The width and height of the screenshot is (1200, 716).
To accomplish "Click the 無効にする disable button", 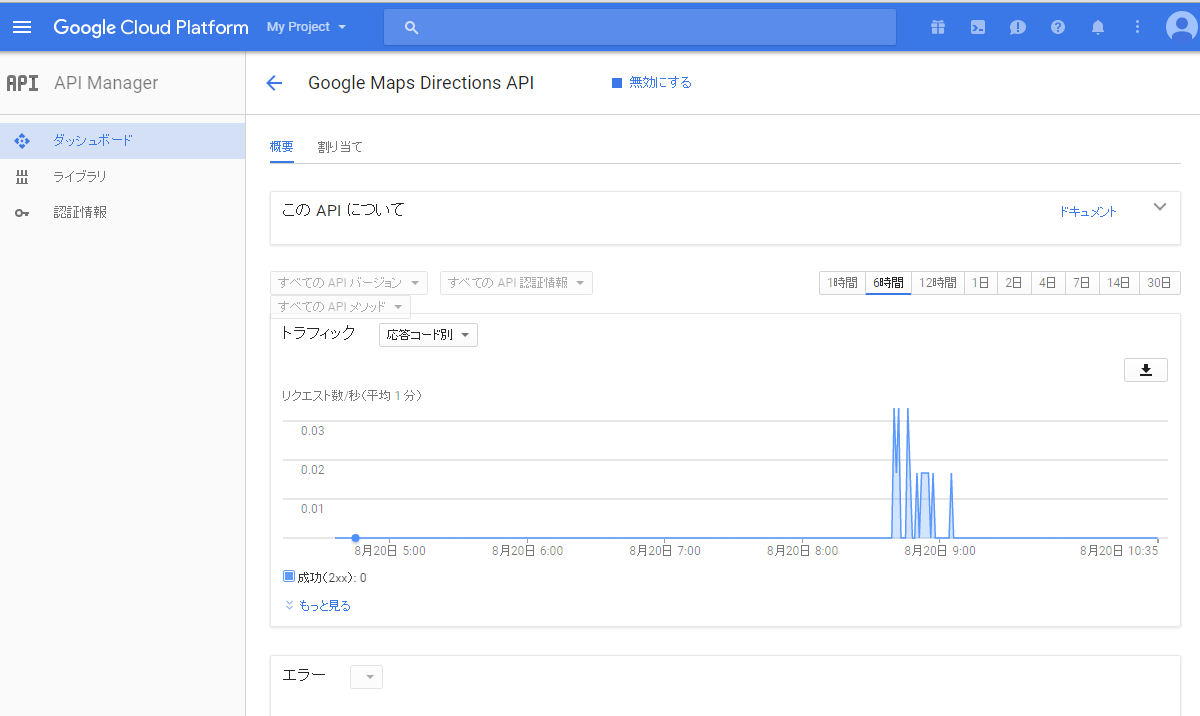I will tap(652, 83).
